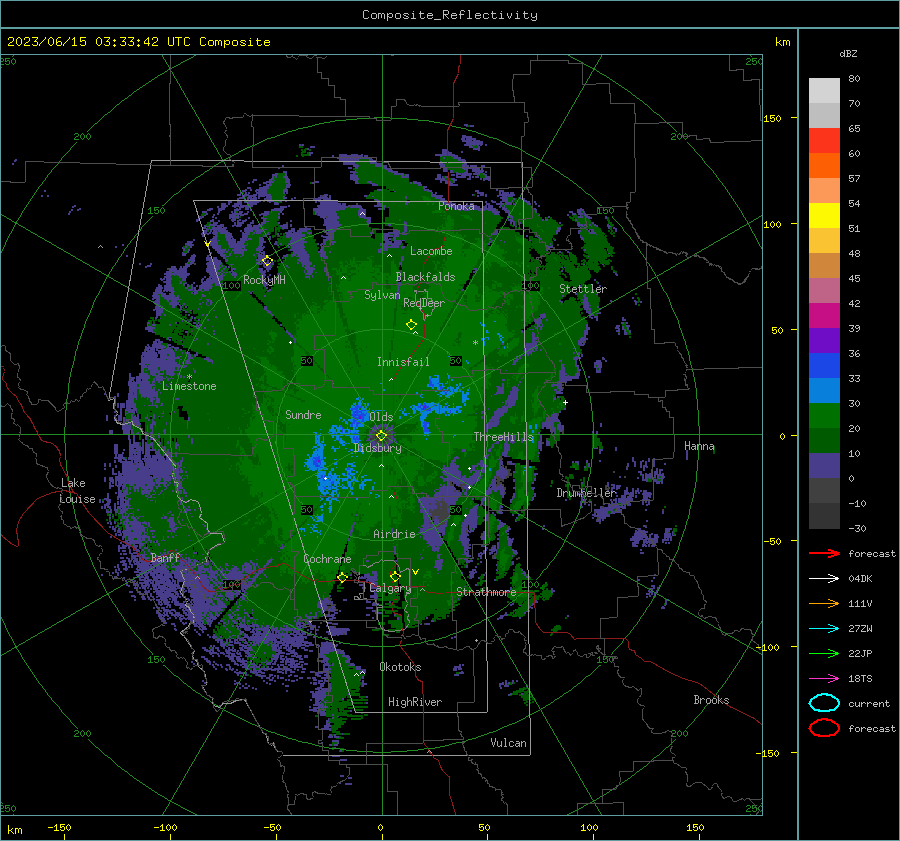This screenshot has width=900, height=841.
Task: Click the Blackfalds city label
Action: tap(425, 277)
